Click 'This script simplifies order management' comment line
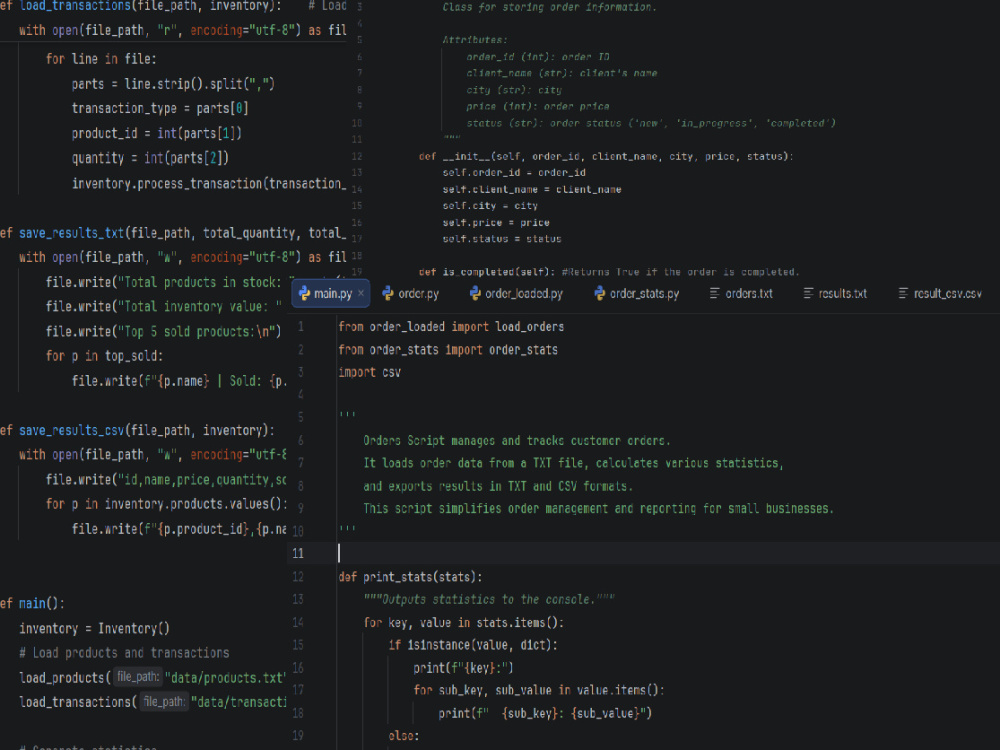 (598, 508)
